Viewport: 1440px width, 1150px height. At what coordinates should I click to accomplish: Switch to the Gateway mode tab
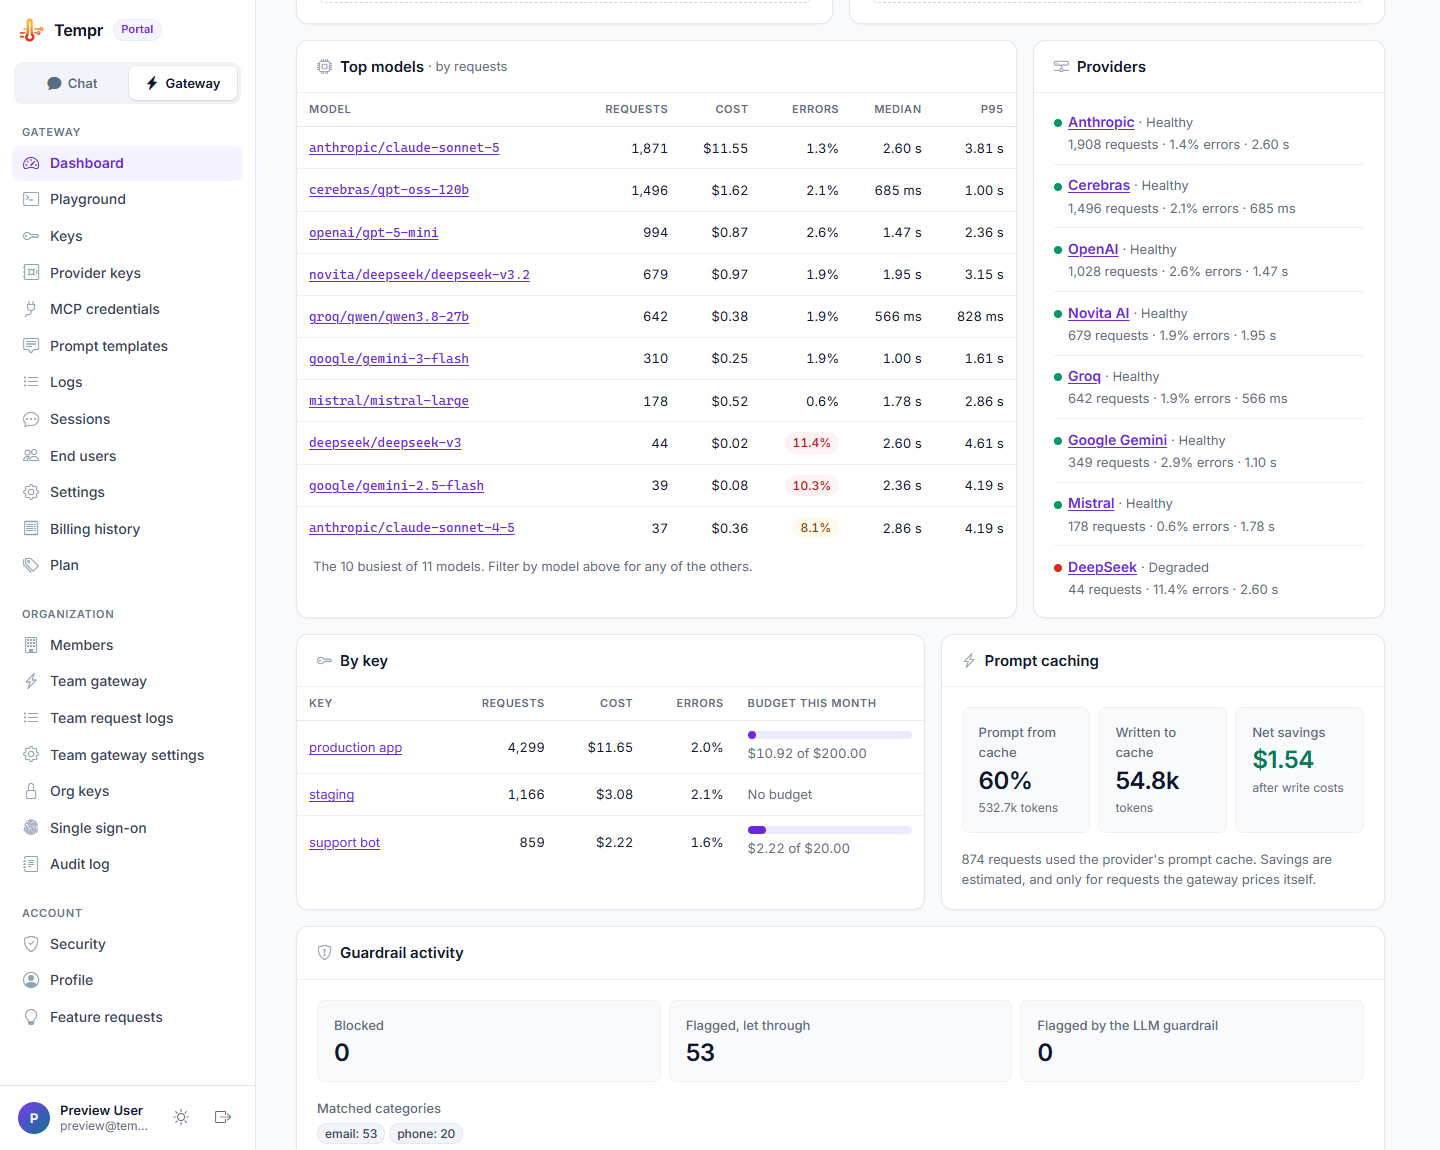(183, 83)
